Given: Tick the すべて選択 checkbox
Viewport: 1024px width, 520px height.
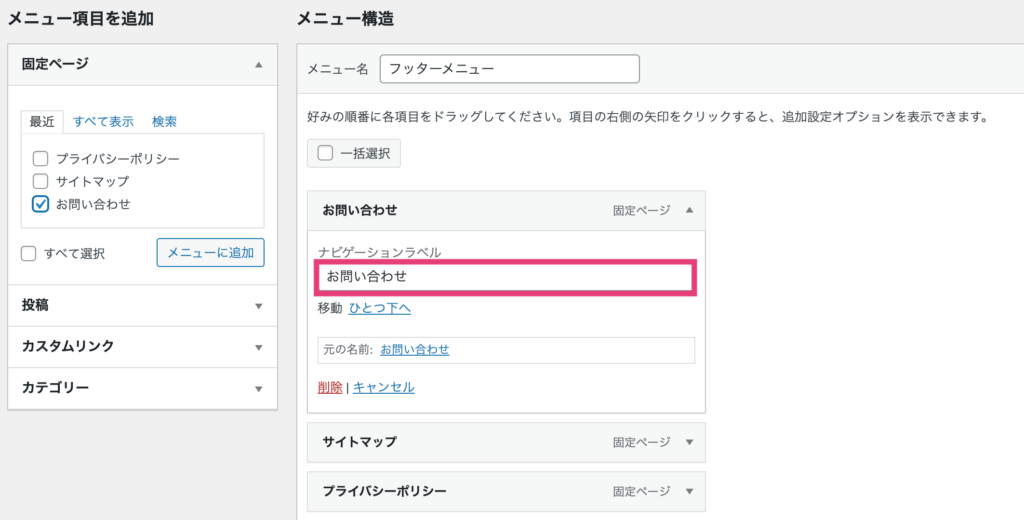Looking at the screenshot, I should 28,253.
